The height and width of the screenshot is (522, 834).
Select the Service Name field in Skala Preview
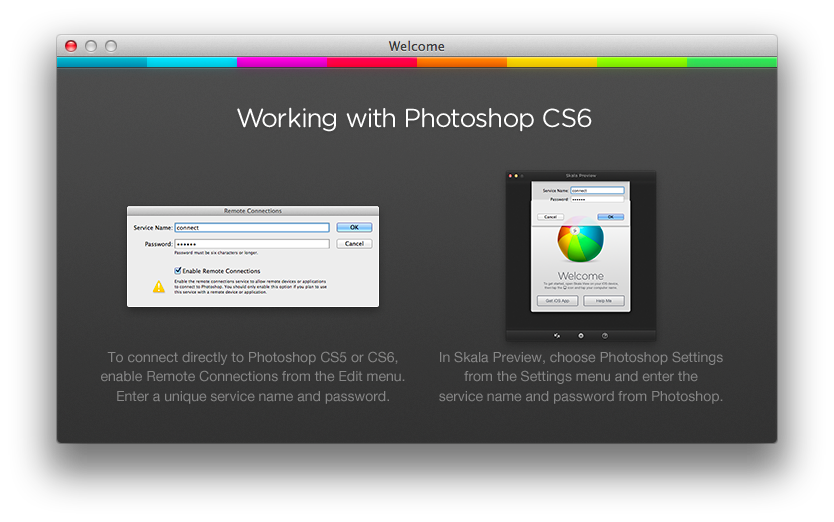[x=597, y=190]
